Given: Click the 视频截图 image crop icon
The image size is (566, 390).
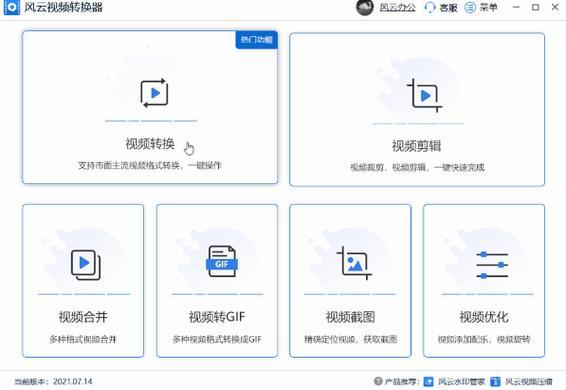Looking at the screenshot, I should 354,263.
